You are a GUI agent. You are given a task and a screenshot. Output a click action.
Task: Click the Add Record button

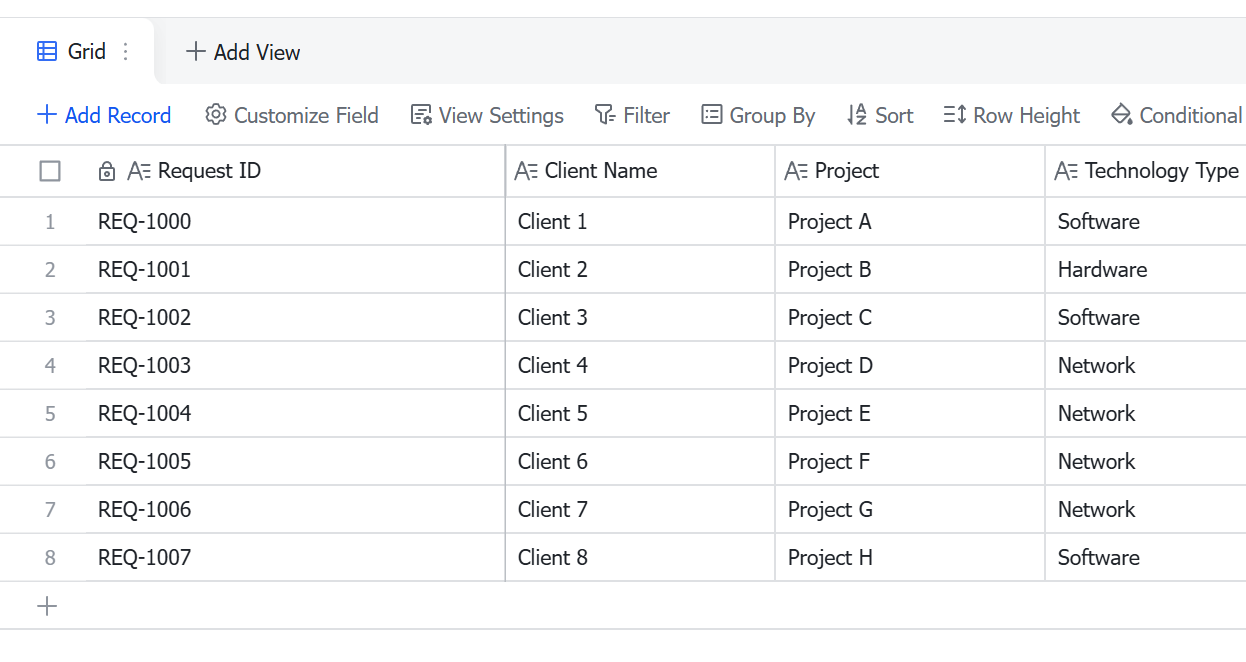click(x=104, y=115)
